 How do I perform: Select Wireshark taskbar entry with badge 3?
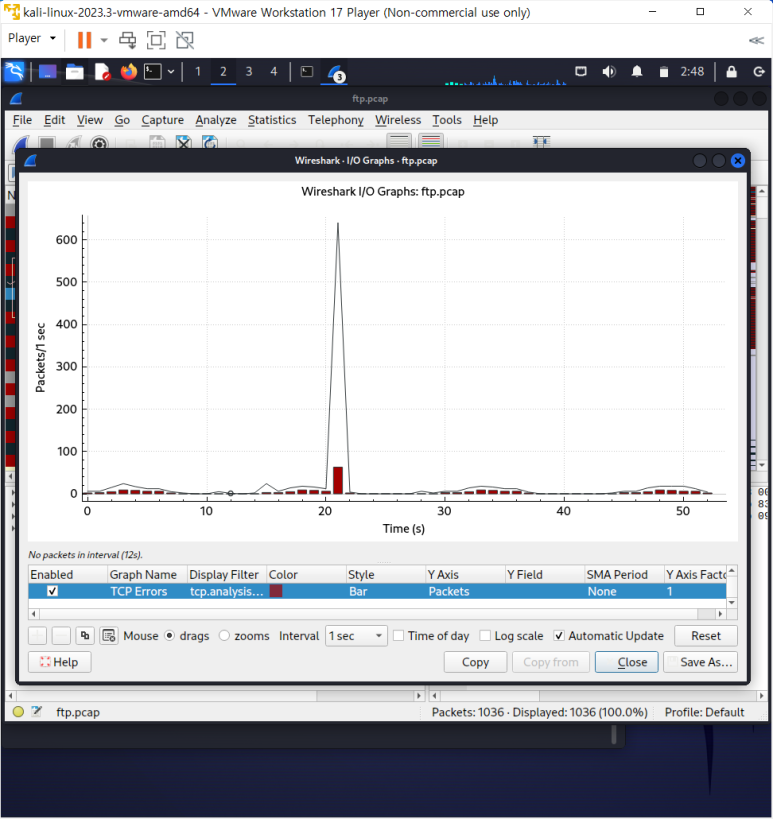tap(335, 73)
